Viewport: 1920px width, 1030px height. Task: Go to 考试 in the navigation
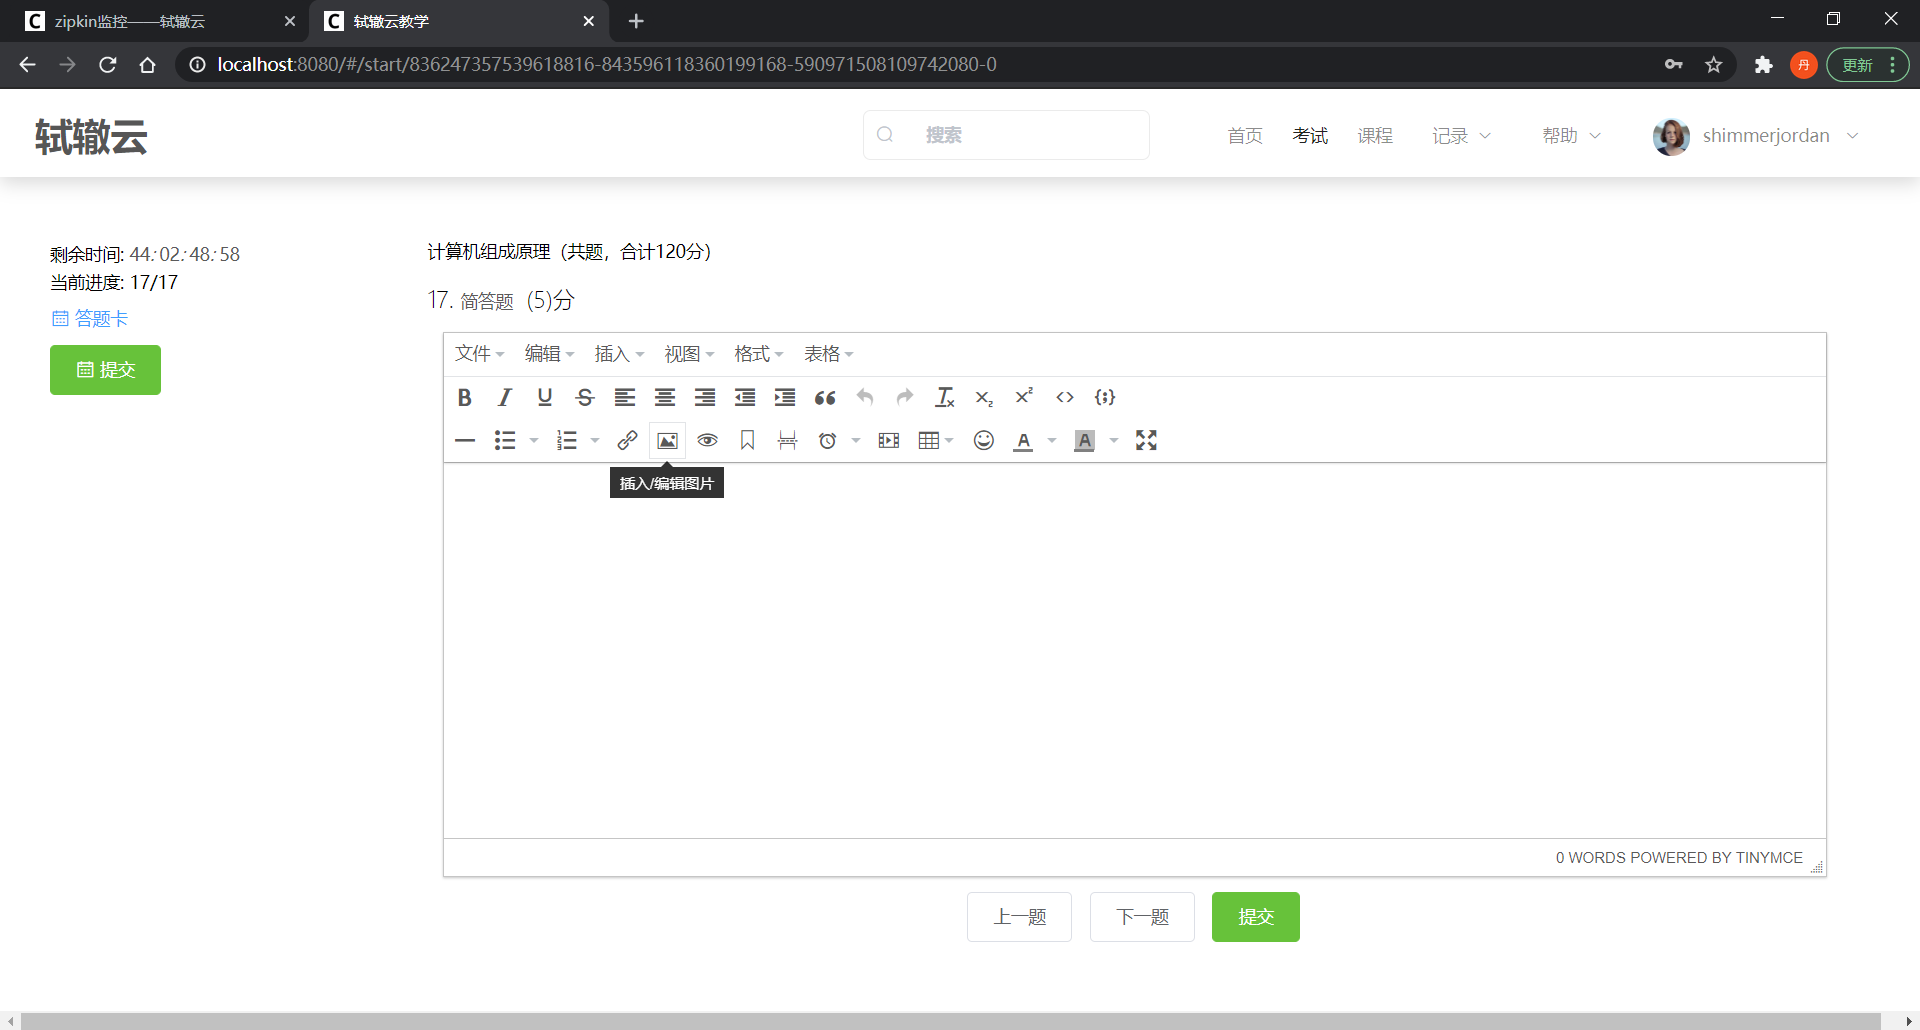pyautogui.click(x=1310, y=135)
